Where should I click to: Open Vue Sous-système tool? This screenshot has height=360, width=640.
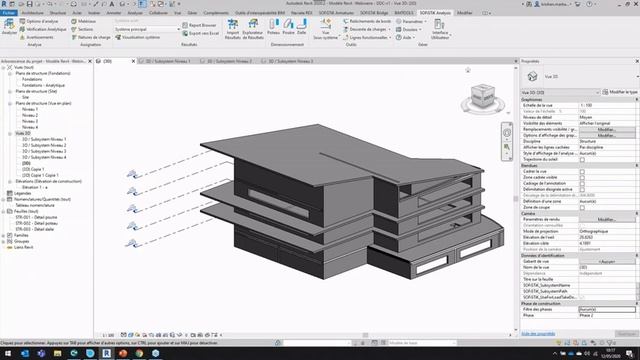pos(326,29)
